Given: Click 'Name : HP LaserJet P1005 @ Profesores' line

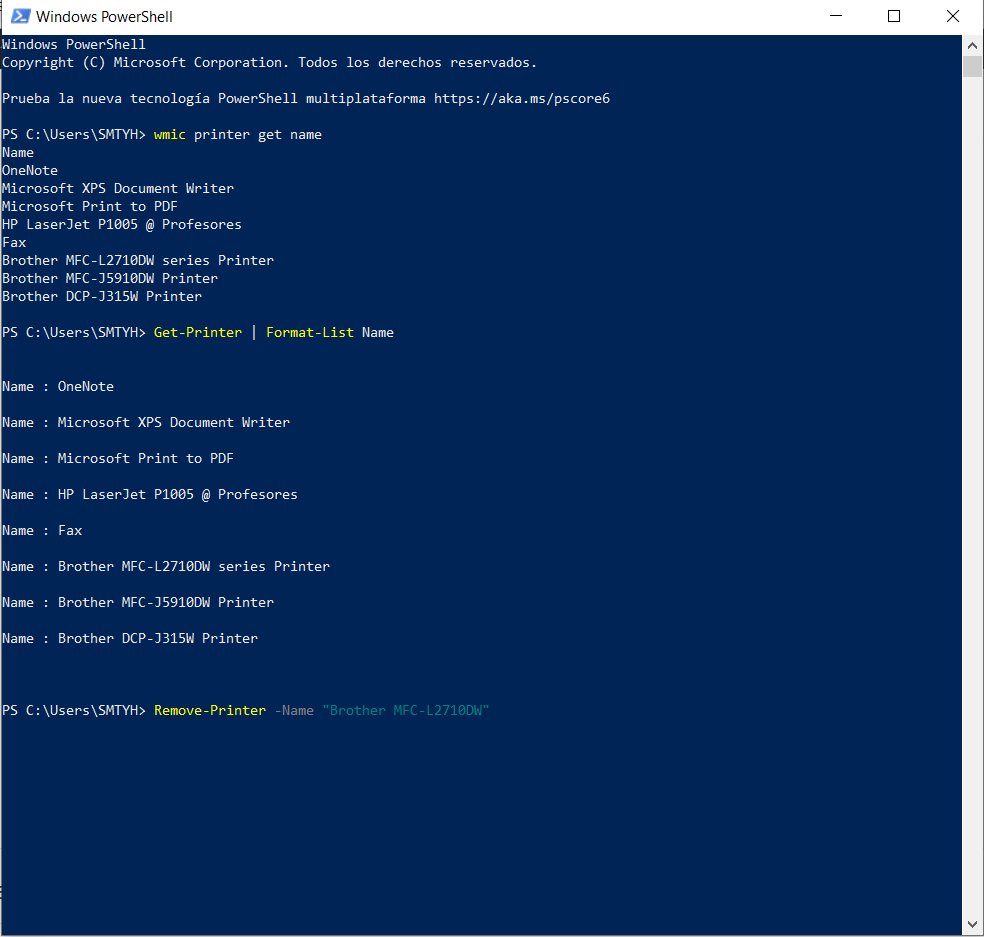Looking at the screenshot, I should tap(150, 495).
